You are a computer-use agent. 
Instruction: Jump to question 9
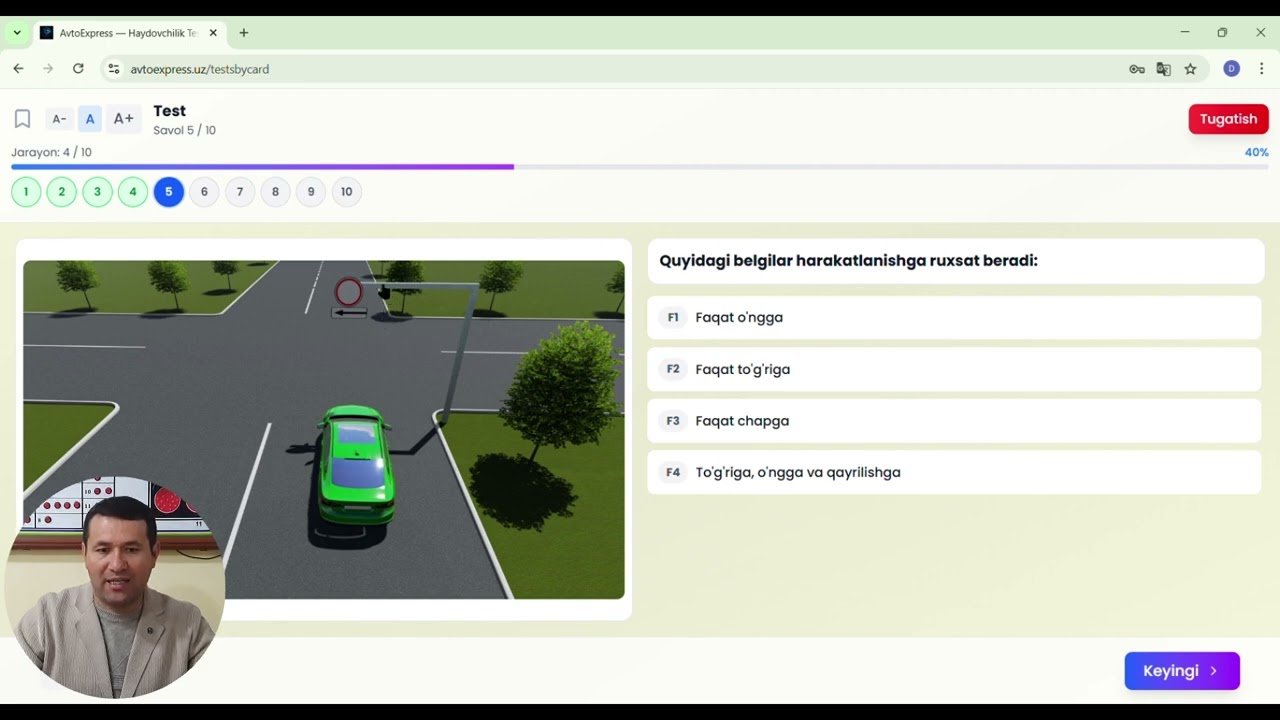[311, 192]
